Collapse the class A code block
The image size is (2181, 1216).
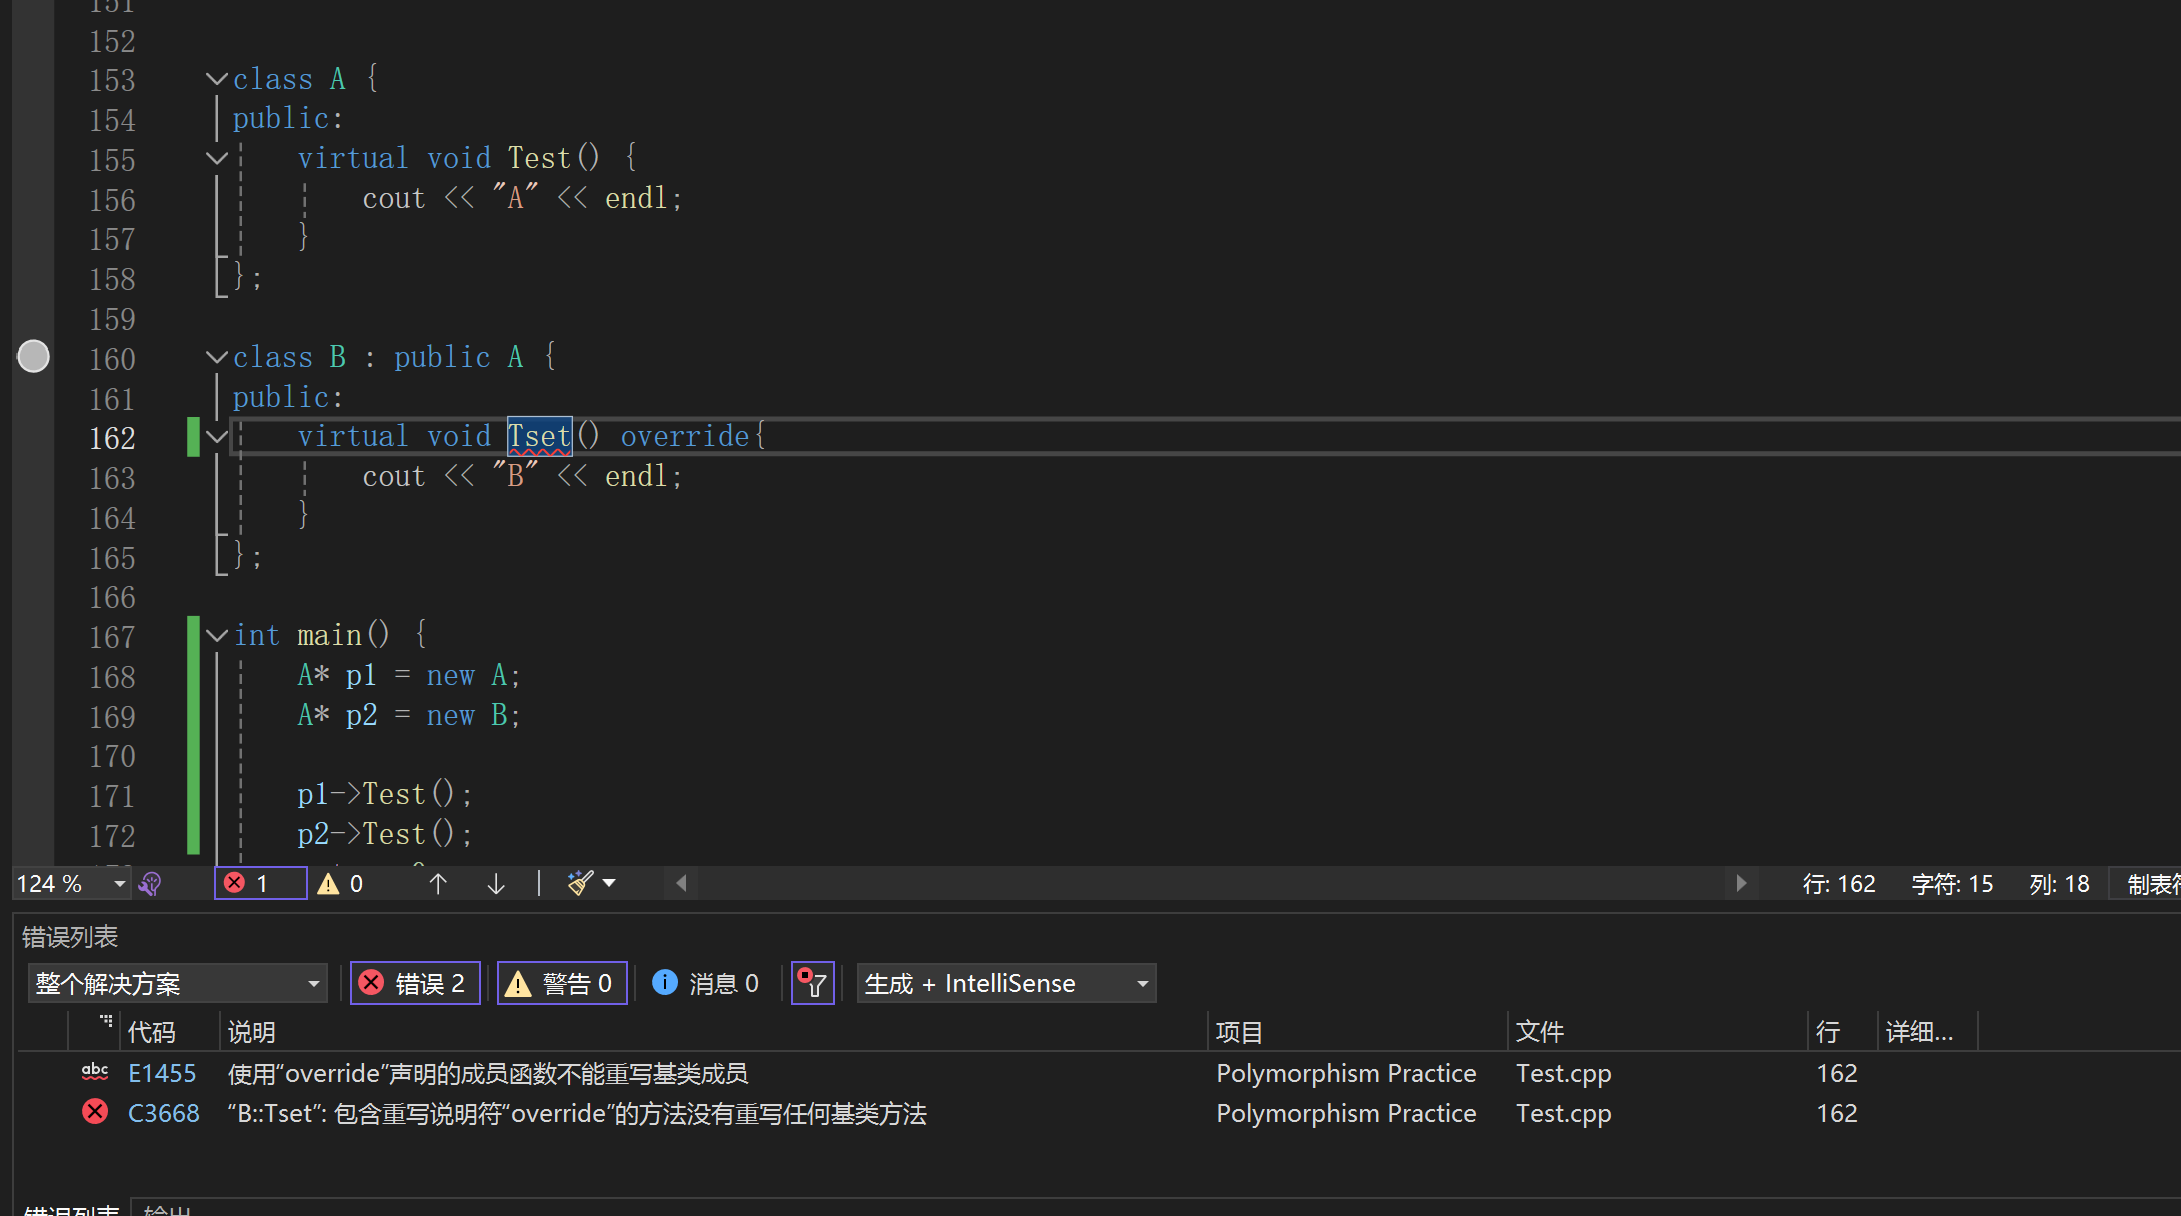(216, 79)
